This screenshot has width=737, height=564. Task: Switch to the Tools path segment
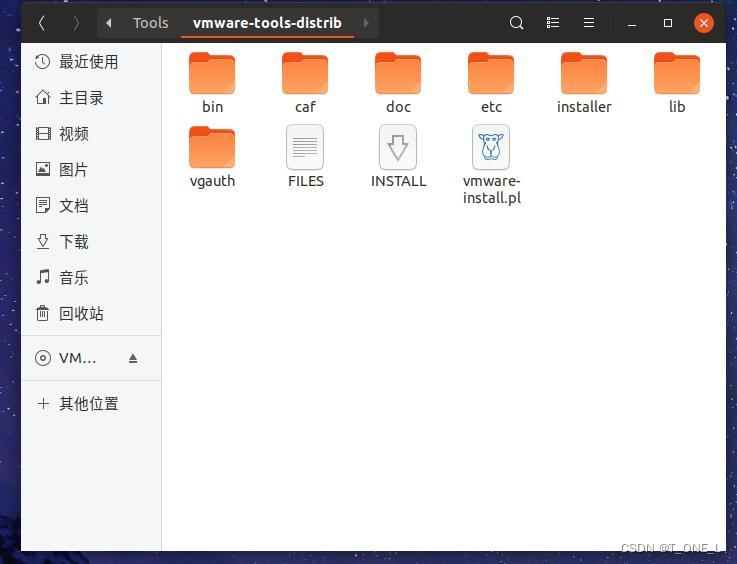click(x=150, y=23)
